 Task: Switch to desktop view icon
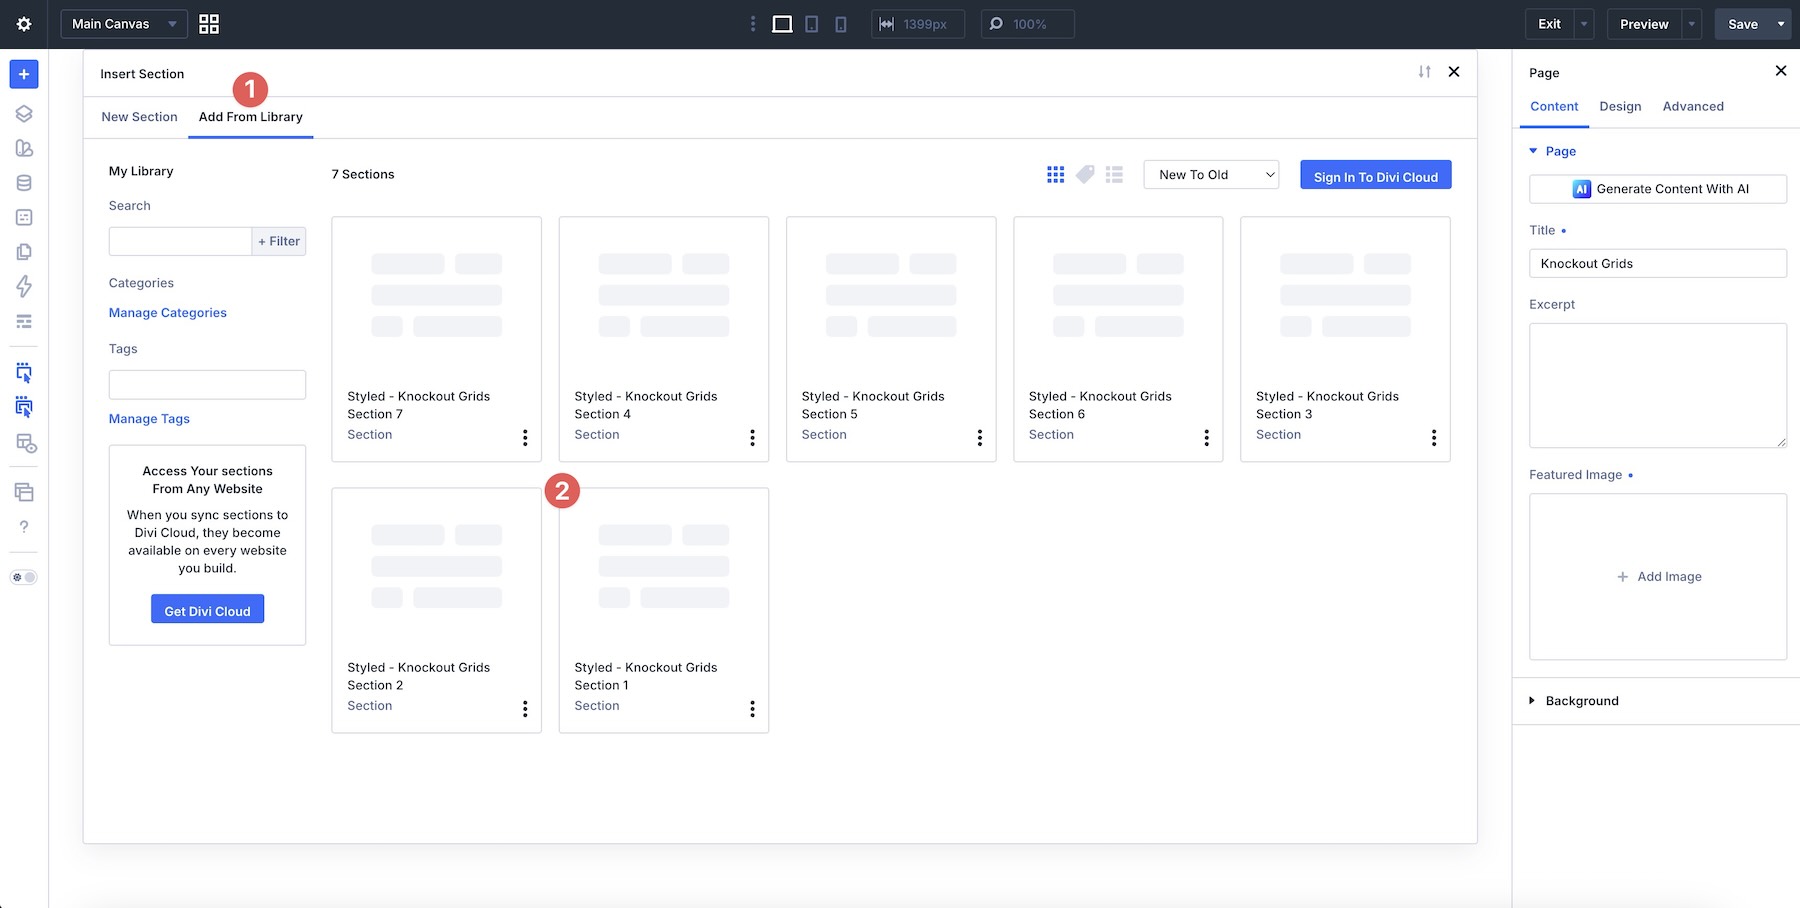click(x=782, y=24)
